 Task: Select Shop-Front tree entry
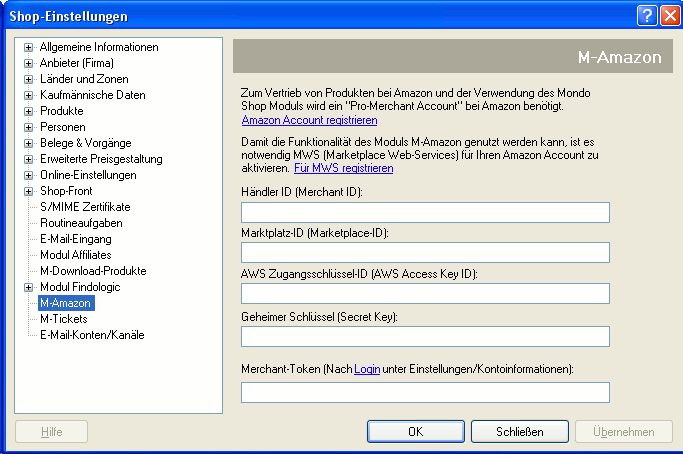click(x=66, y=191)
